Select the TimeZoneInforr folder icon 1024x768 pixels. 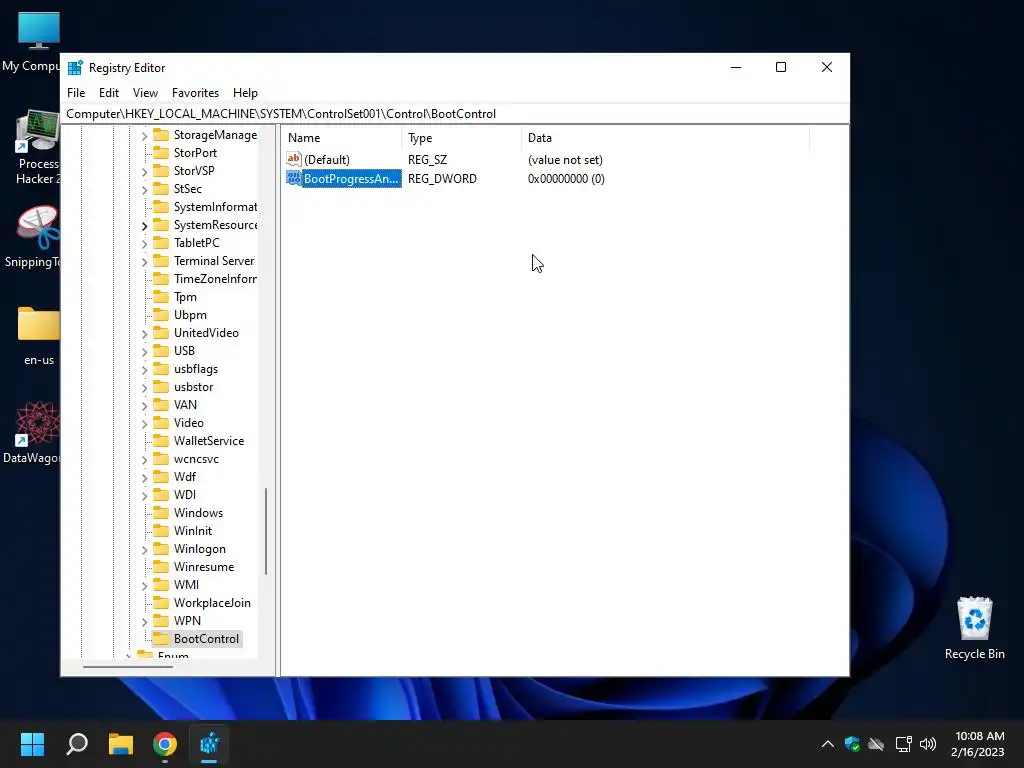click(x=161, y=279)
